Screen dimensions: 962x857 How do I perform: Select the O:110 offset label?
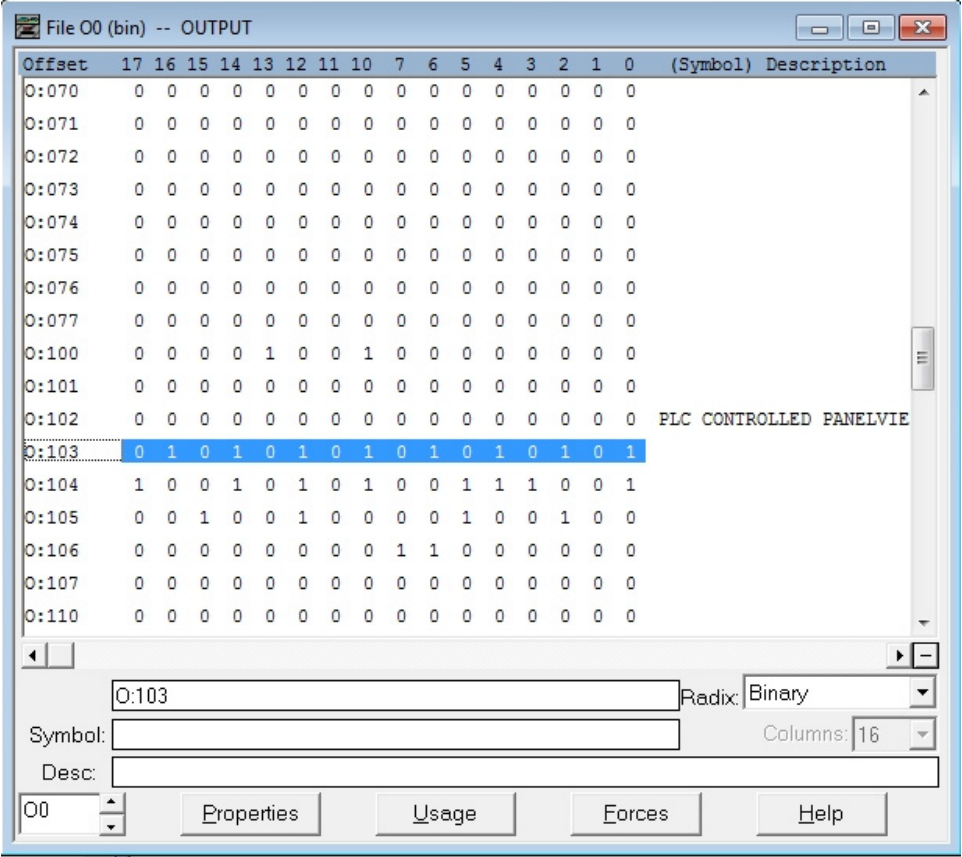(52, 616)
